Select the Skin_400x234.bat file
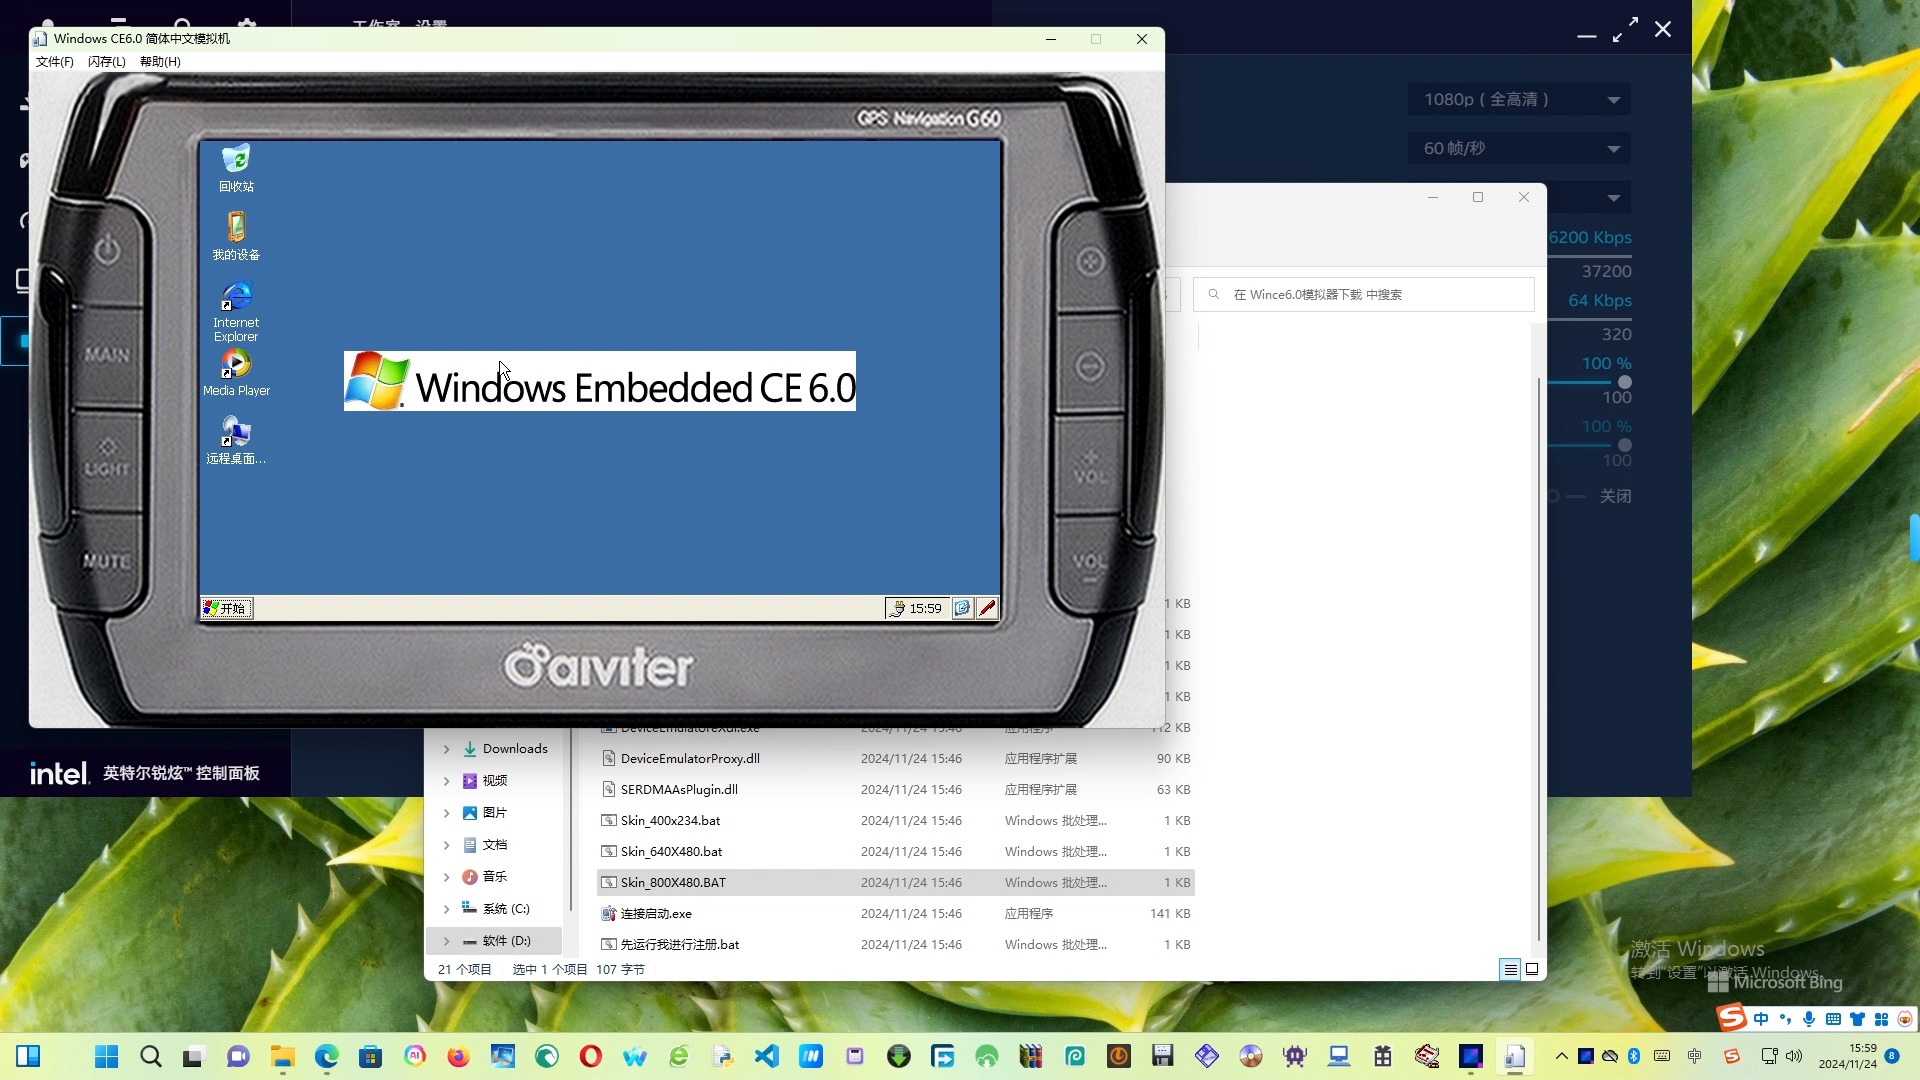 (x=896, y=820)
